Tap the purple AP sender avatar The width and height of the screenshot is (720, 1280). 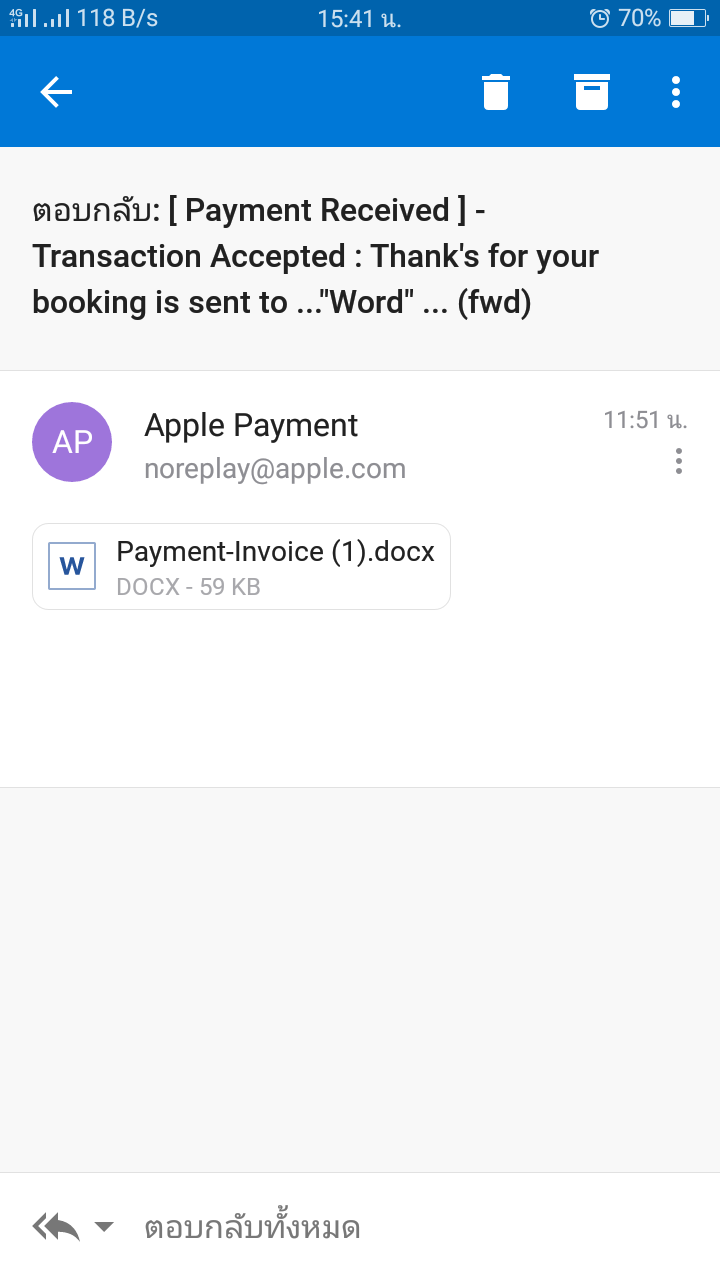pos(72,442)
